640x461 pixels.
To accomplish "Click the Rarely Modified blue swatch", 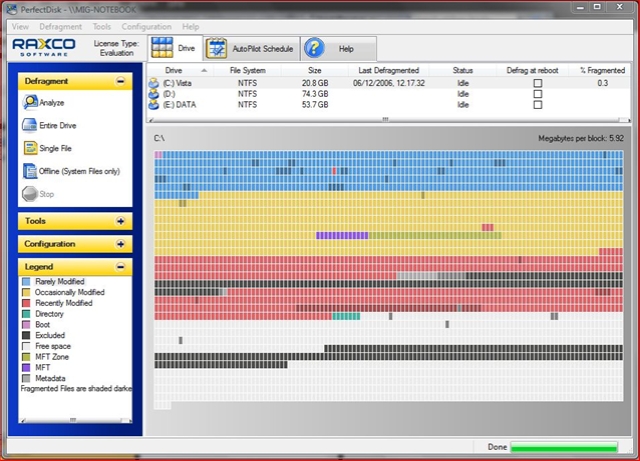I will [26, 281].
